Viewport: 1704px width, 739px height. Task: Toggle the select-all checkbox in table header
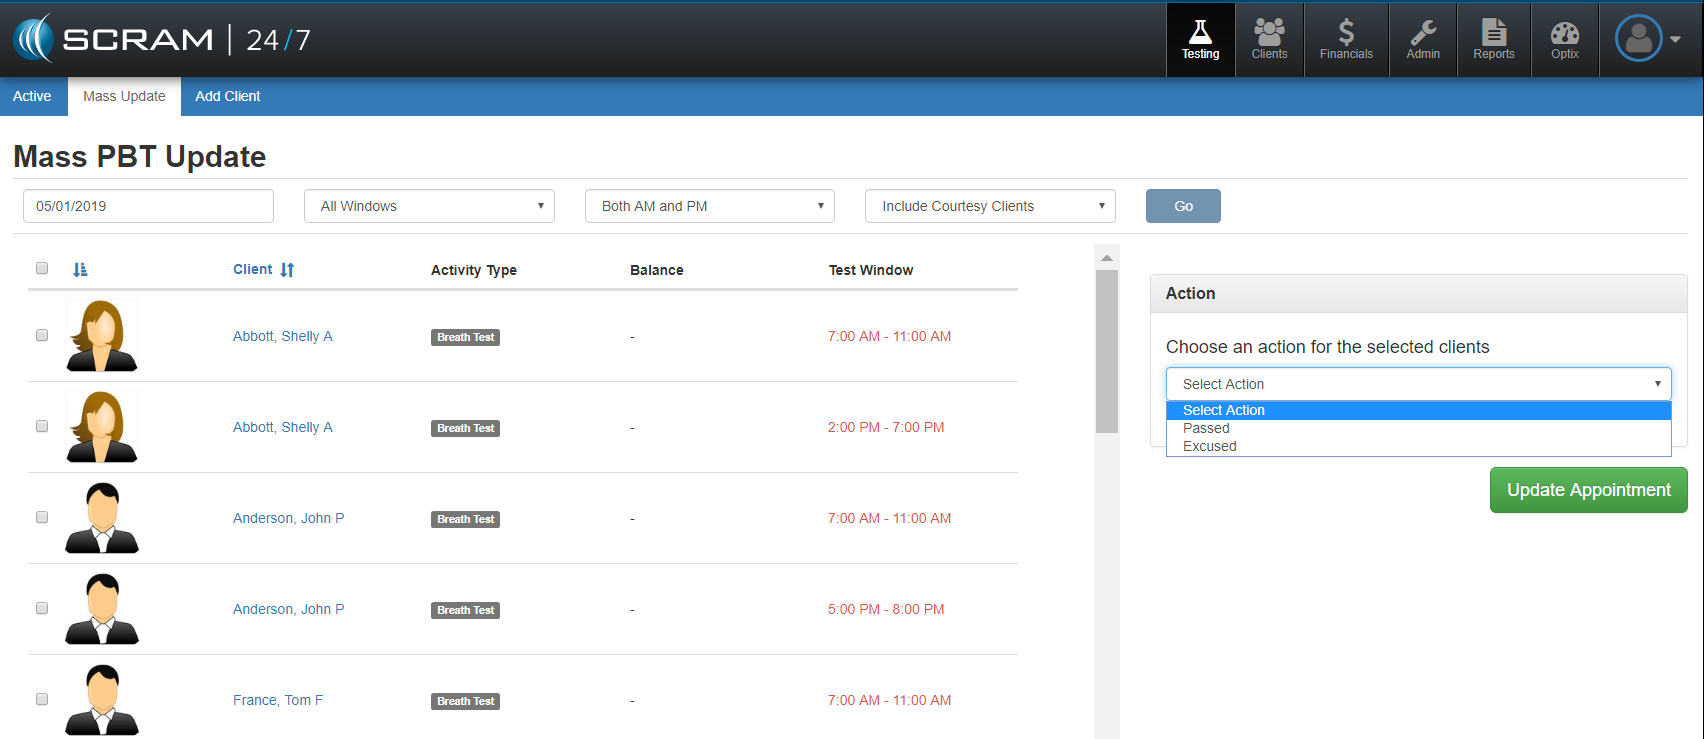tap(42, 268)
